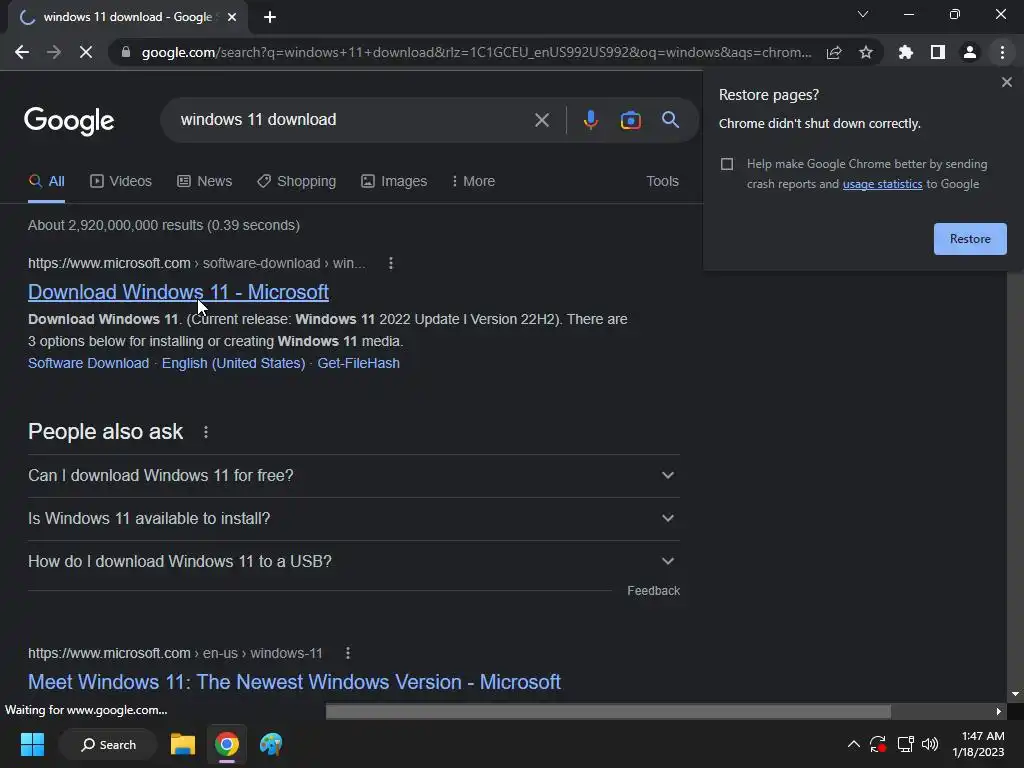
Task: Launch the Paint app from taskbar
Action: click(x=271, y=744)
